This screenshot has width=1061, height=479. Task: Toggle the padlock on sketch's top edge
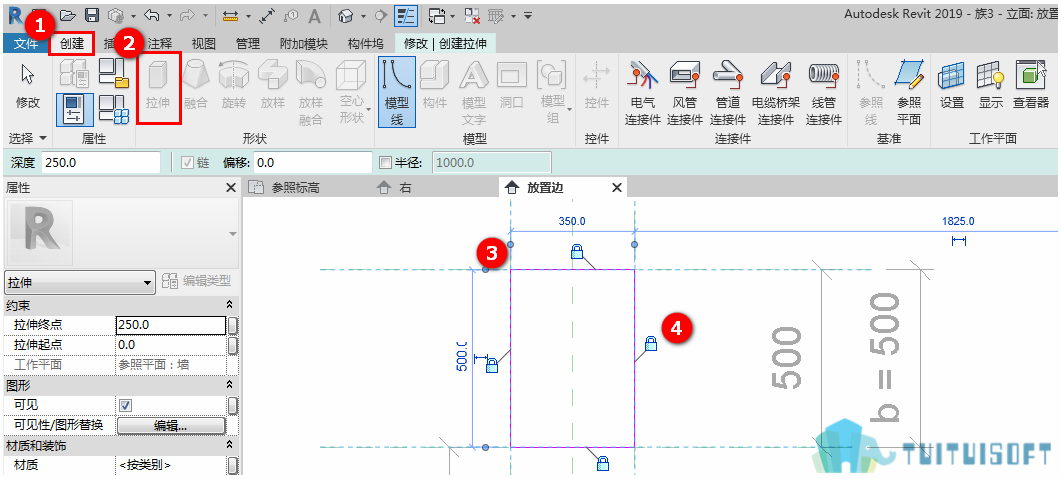click(577, 252)
